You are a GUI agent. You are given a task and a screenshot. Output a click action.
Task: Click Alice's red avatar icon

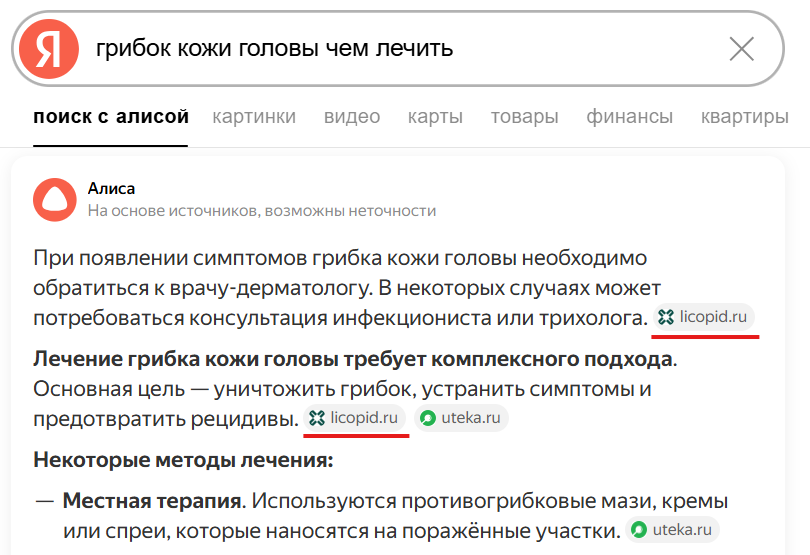coord(54,199)
